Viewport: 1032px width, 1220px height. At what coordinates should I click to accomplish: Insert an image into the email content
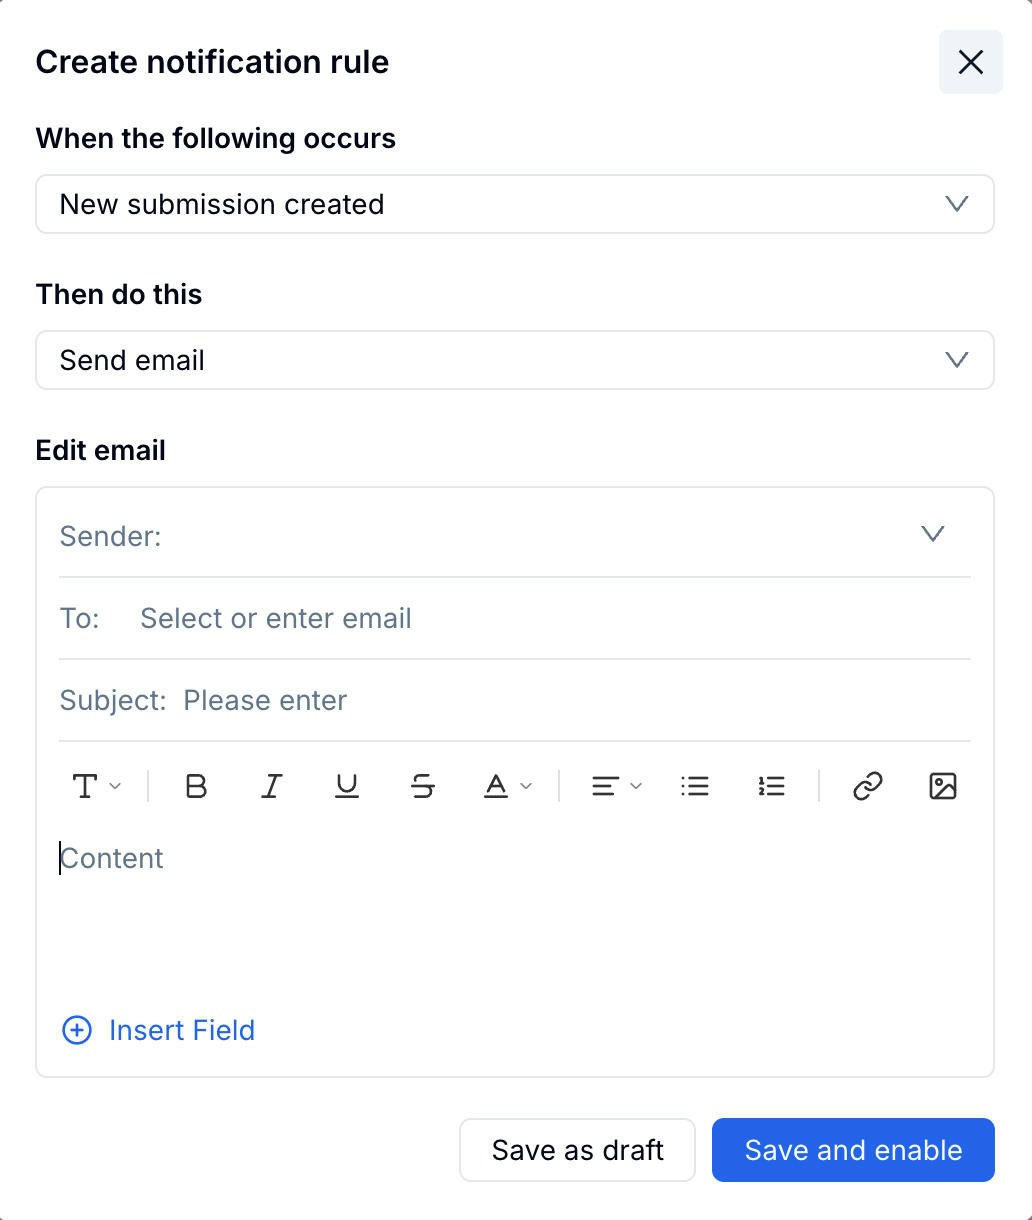(942, 786)
